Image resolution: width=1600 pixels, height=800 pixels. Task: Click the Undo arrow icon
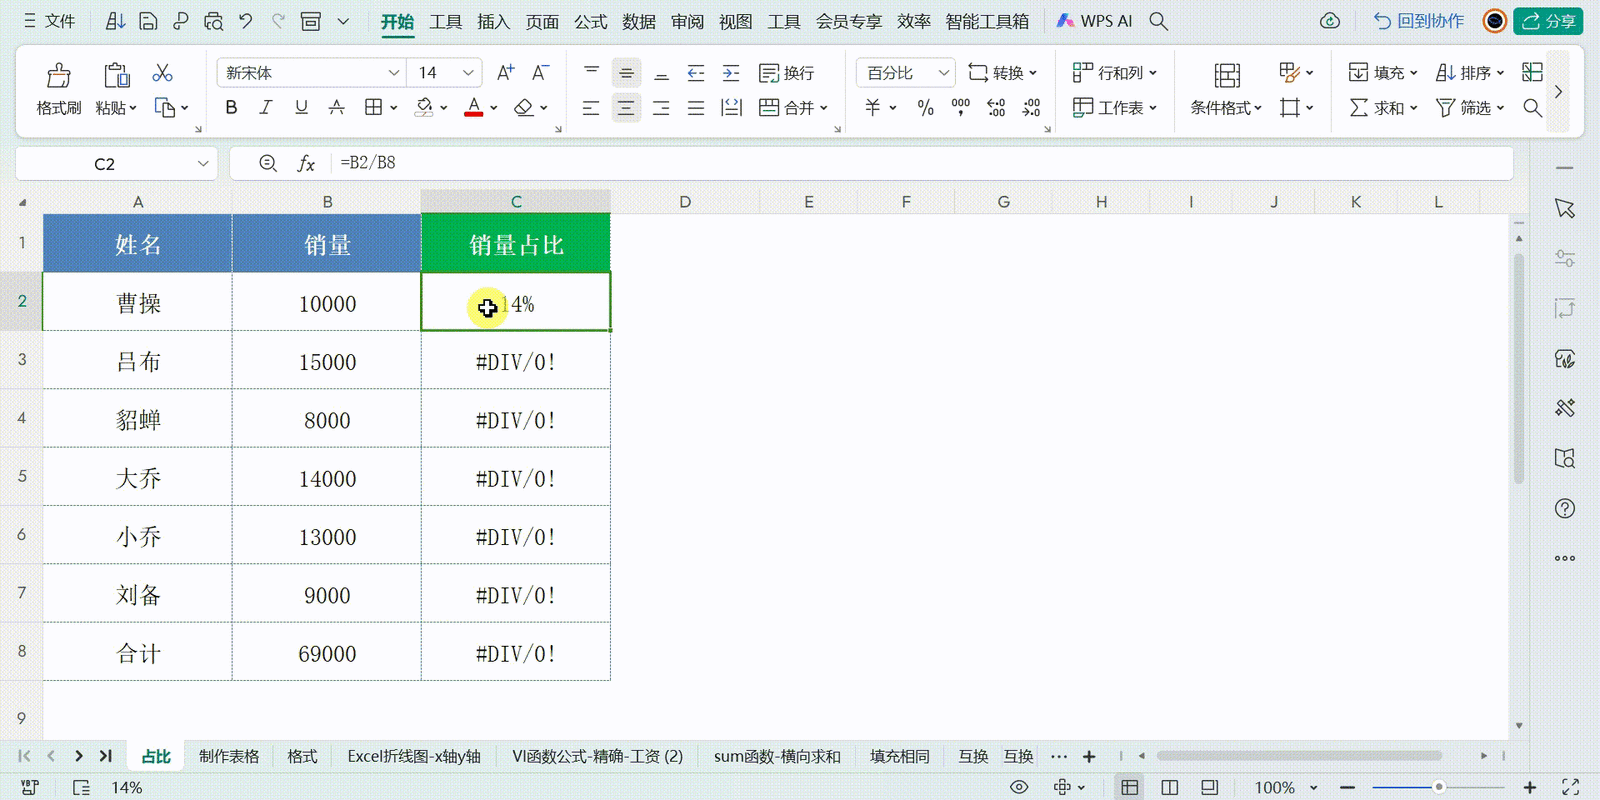(x=245, y=21)
